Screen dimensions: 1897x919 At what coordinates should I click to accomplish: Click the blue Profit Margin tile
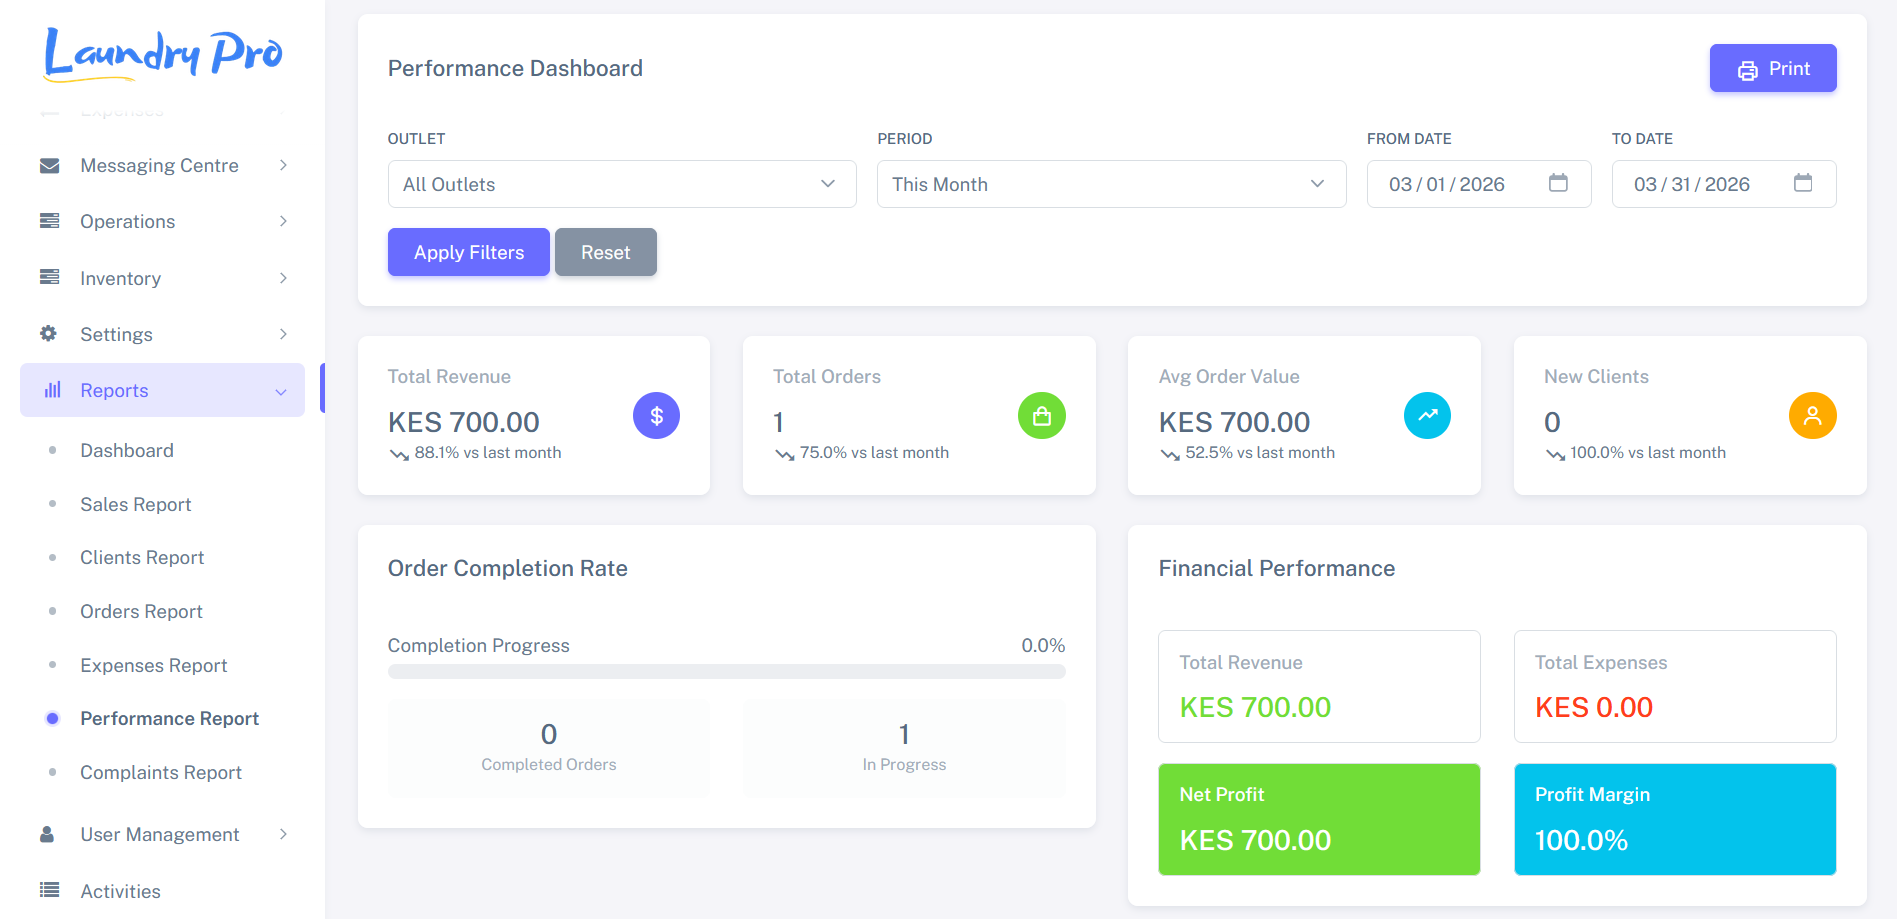pyautogui.click(x=1675, y=819)
